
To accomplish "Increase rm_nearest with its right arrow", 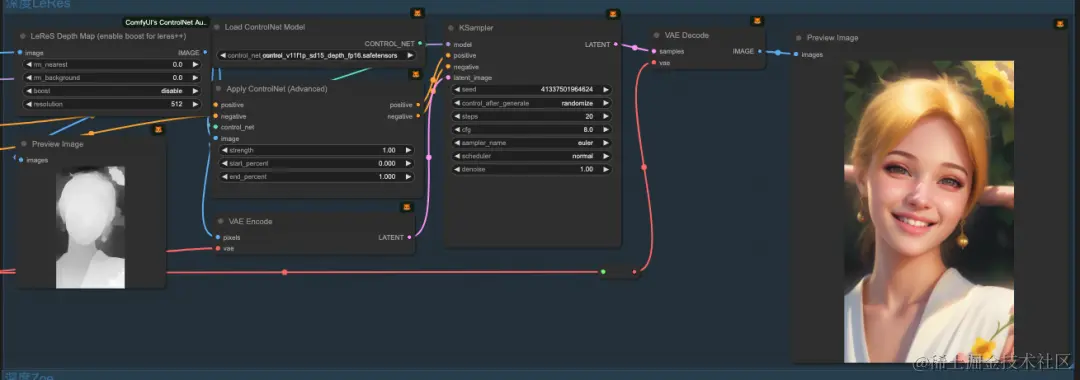I will click(x=195, y=64).
